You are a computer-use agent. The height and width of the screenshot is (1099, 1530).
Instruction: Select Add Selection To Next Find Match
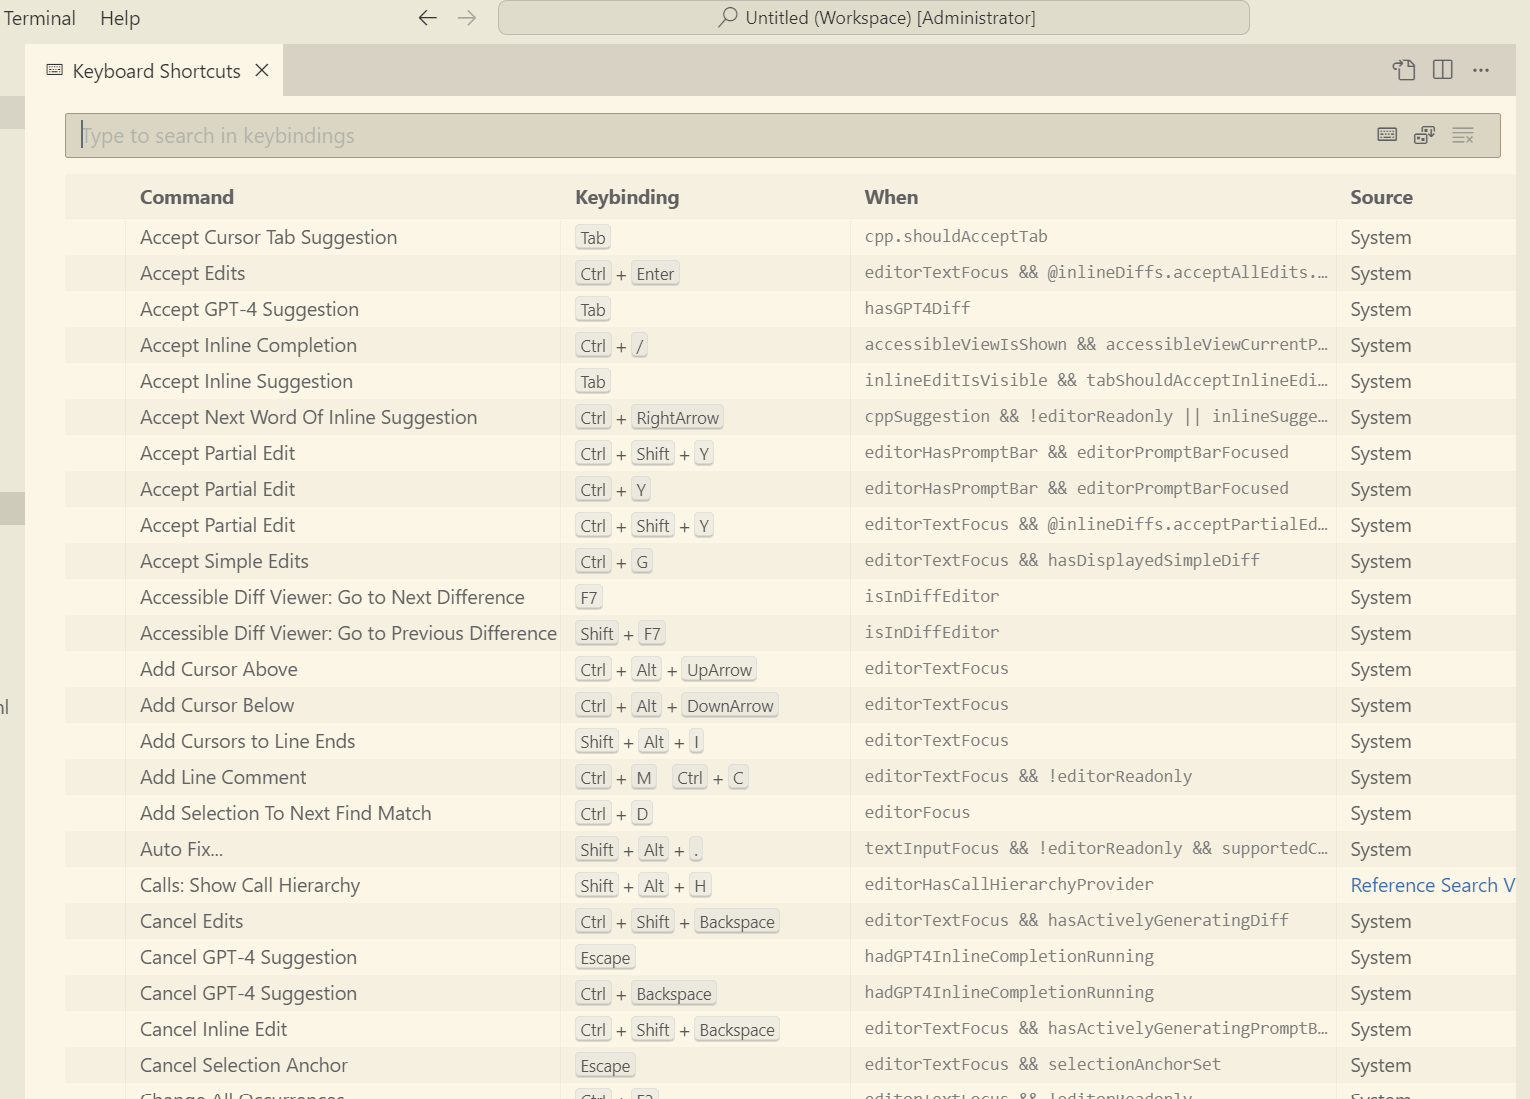coord(790,813)
